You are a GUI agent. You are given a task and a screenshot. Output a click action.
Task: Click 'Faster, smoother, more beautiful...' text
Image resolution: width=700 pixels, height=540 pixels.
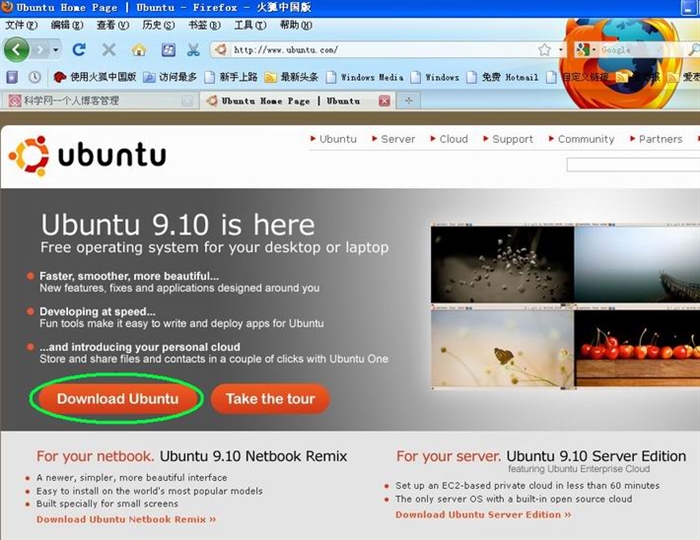(129, 276)
